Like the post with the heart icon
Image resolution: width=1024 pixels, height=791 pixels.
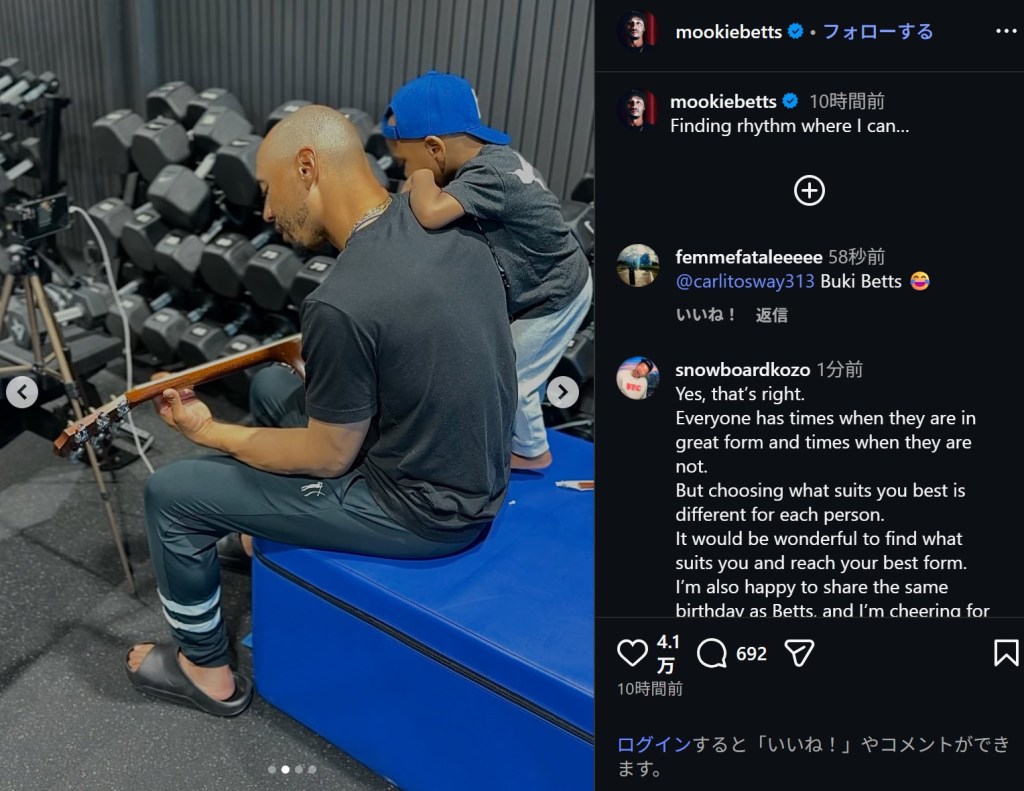coord(632,653)
